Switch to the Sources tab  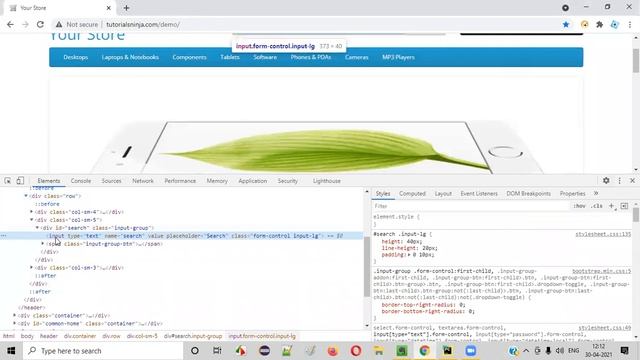tap(111, 181)
